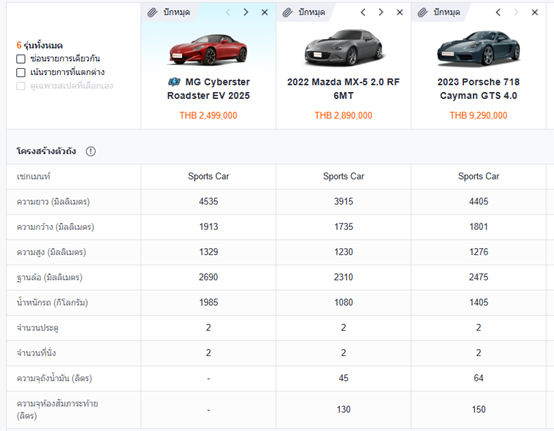Click disabled right arrow on Porsche column
This screenshot has height=431, width=554.
[516, 12]
